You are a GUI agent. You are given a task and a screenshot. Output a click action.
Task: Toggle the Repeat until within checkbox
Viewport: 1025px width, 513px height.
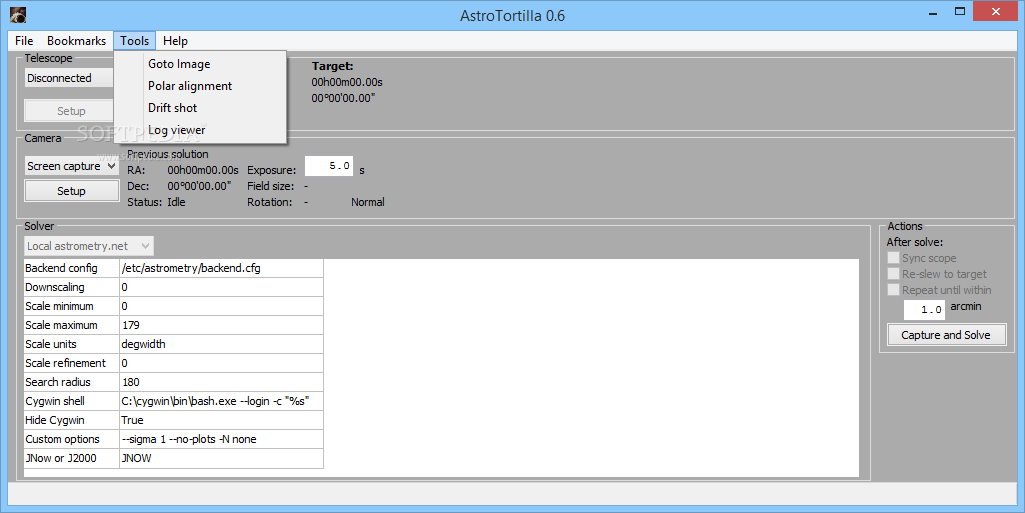tap(894, 290)
